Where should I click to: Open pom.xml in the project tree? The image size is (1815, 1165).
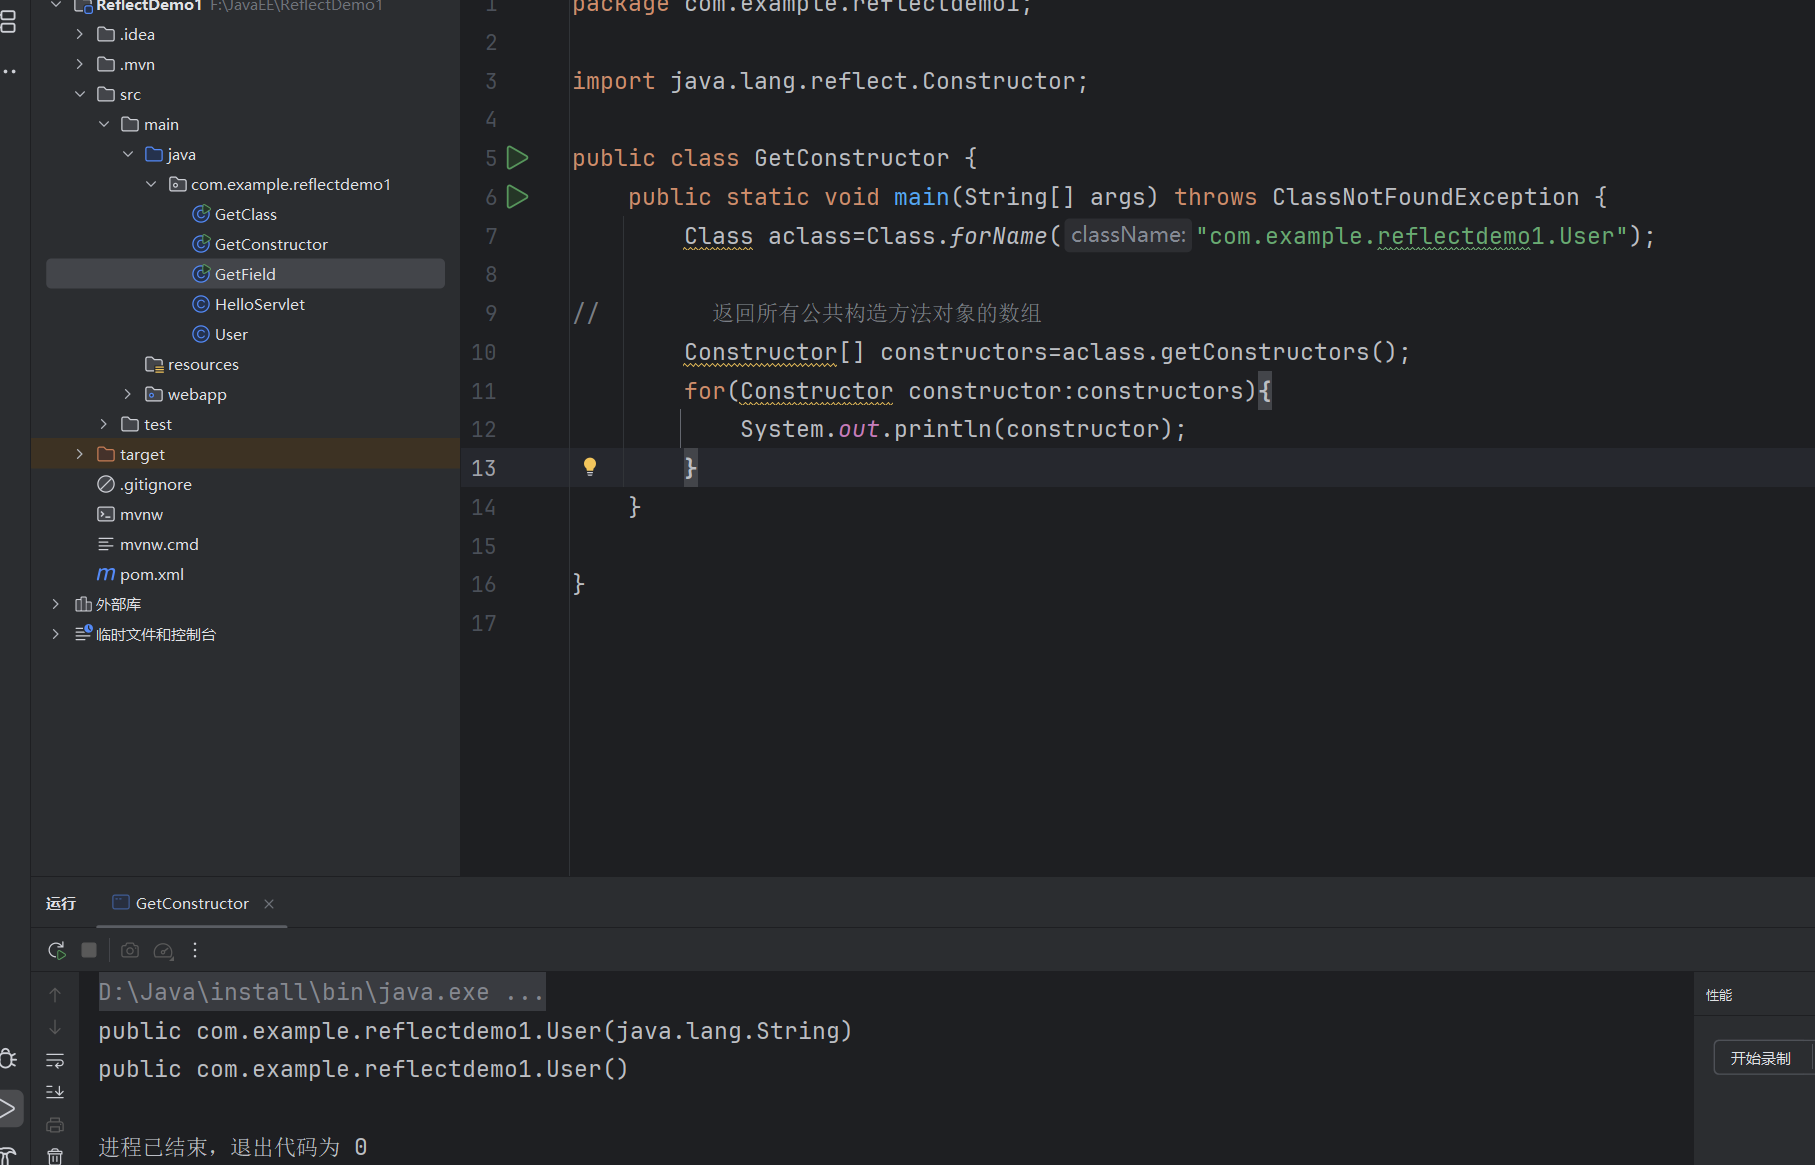coord(152,574)
